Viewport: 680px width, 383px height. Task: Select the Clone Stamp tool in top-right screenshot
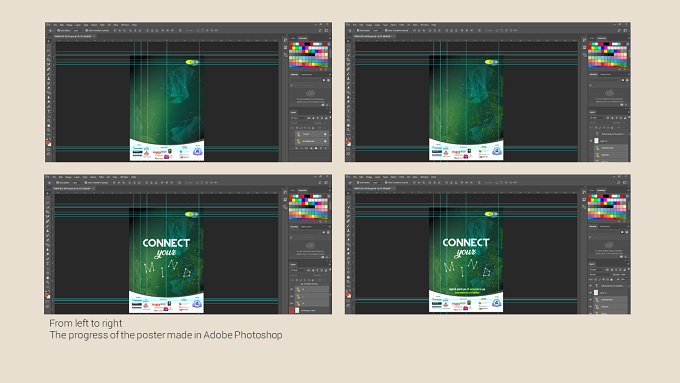tap(348, 79)
